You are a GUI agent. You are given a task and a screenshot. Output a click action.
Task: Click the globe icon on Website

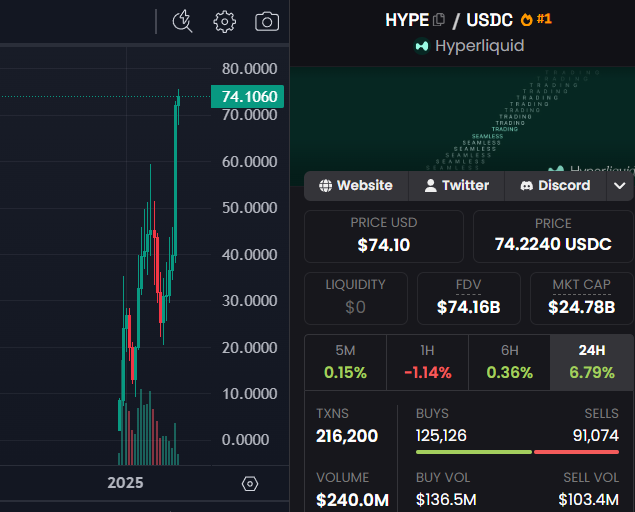tap(325, 186)
